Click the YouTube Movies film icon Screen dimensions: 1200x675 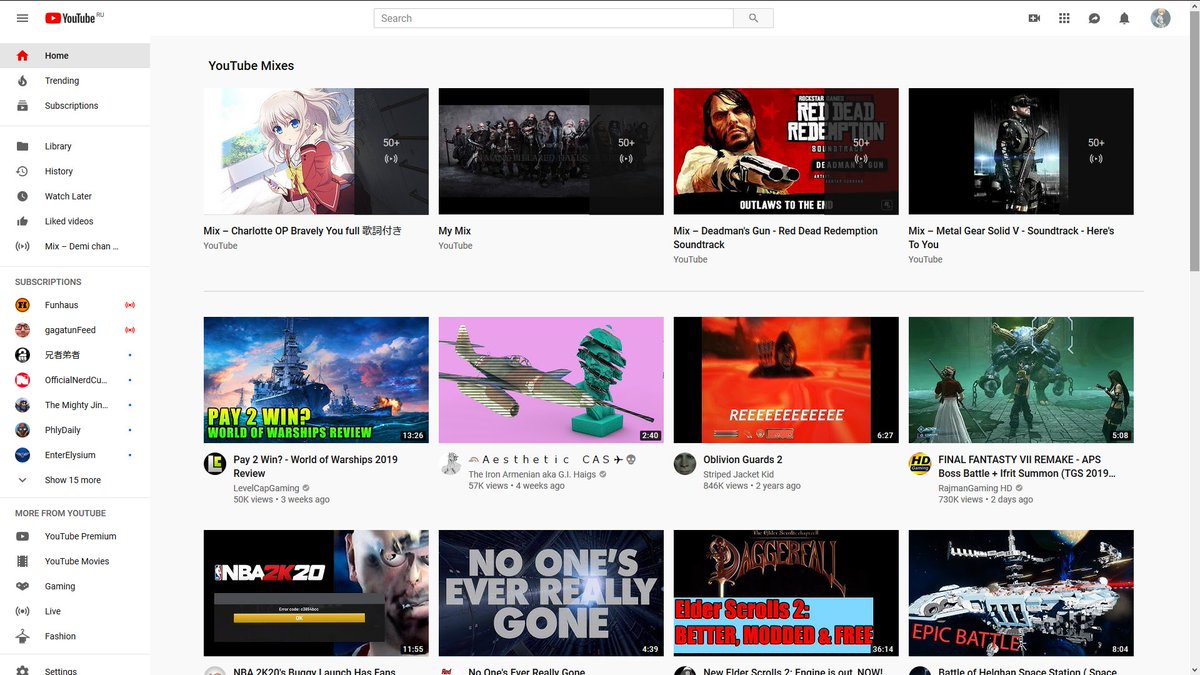coord(22,562)
